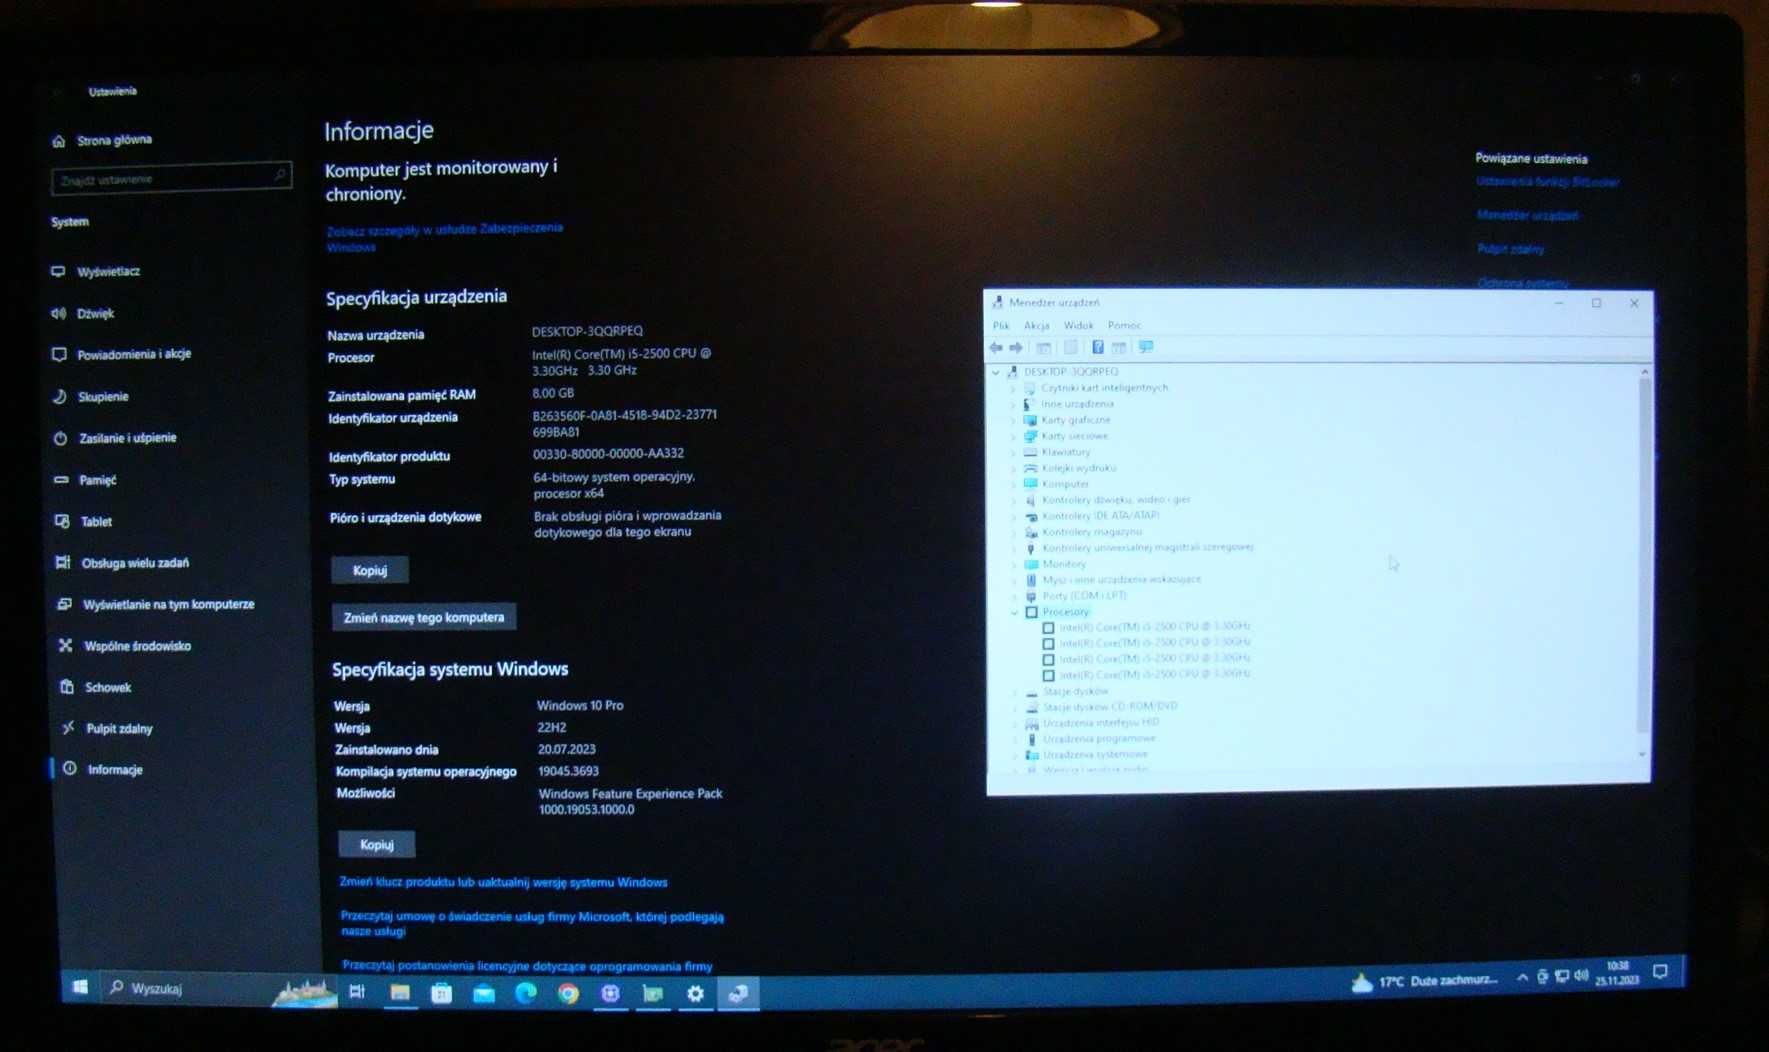
Task: Click the Znajdź ustawienie search field
Action: pos(171,179)
